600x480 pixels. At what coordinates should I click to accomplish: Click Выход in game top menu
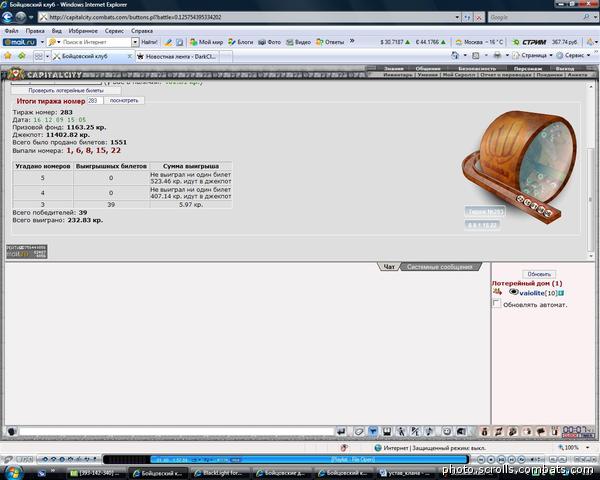click(x=565, y=69)
